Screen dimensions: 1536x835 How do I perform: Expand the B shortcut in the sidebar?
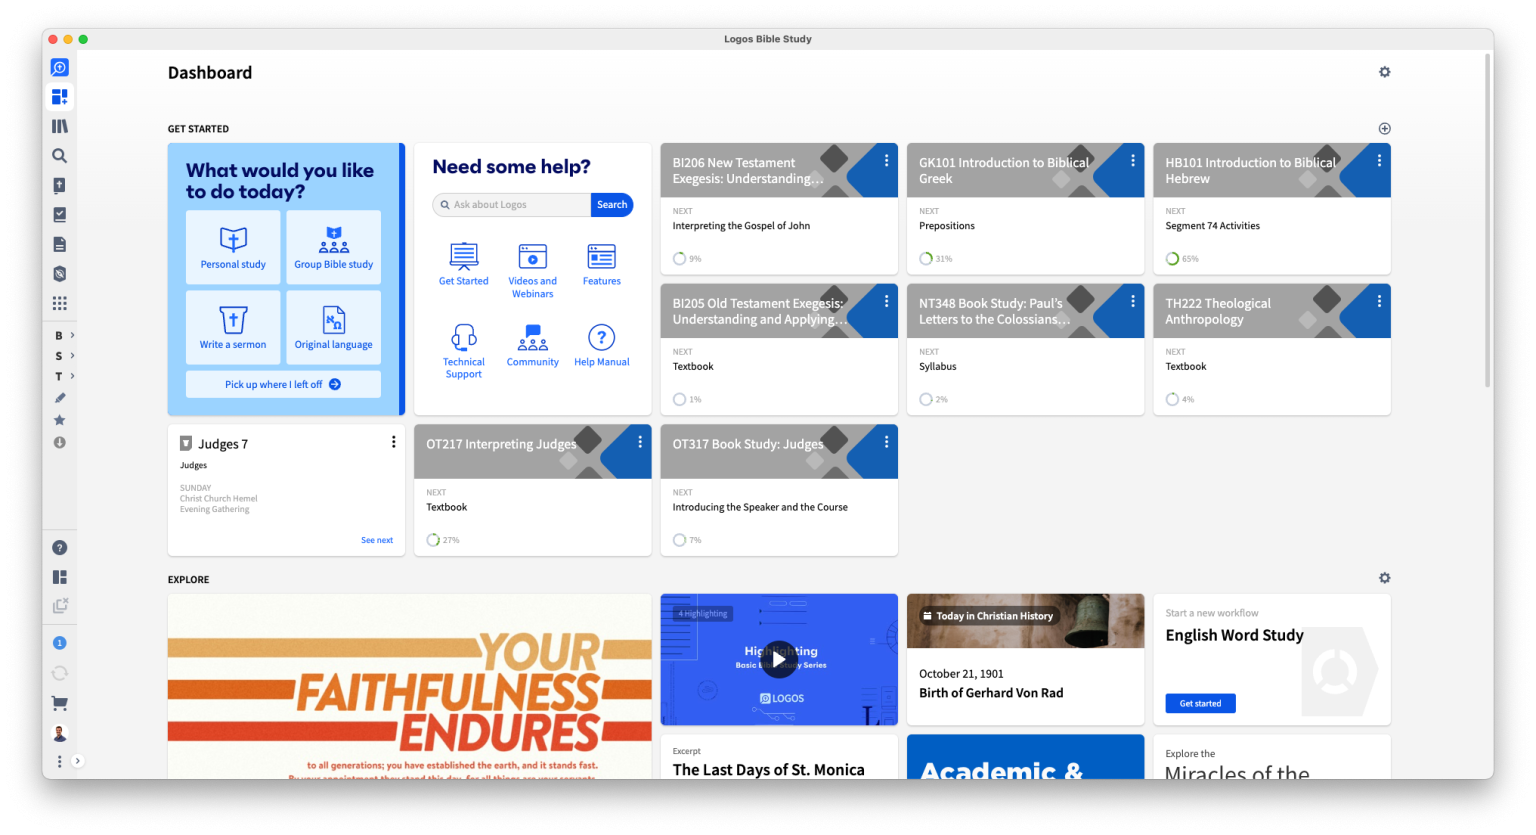coord(60,334)
